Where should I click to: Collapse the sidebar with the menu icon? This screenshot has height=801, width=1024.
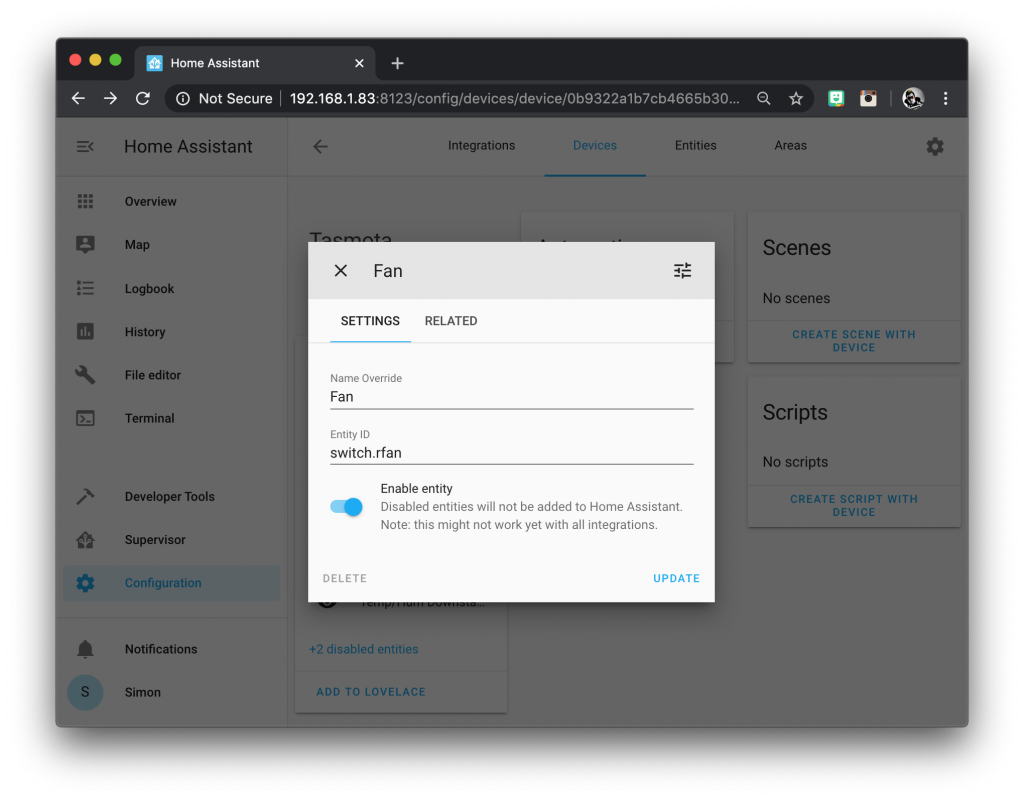click(85, 146)
